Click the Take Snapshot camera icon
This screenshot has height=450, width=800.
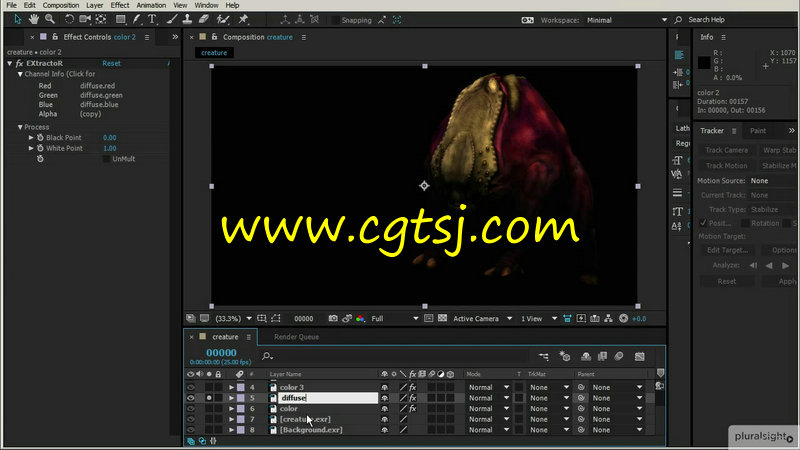click(333, 318)
